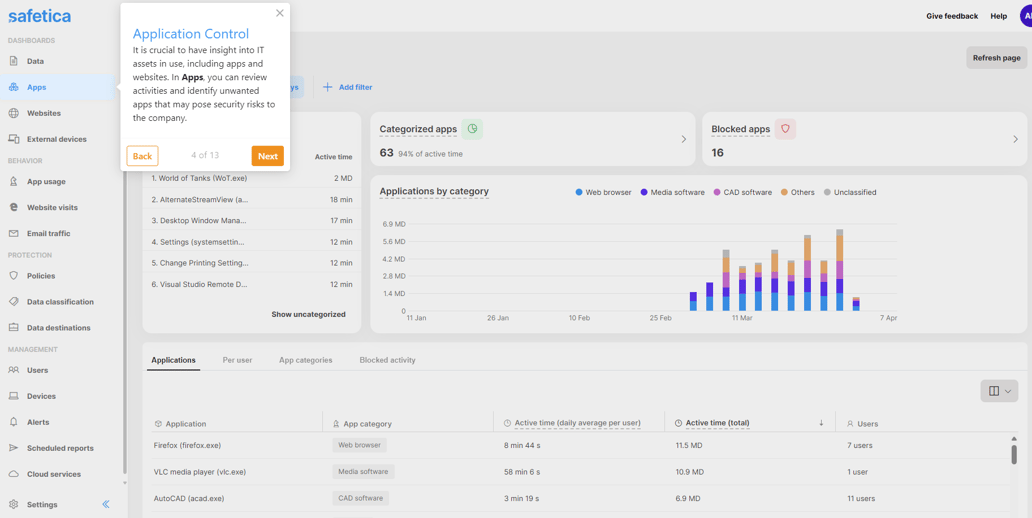Open the Data classification tag icon

(x=13, y=301)
